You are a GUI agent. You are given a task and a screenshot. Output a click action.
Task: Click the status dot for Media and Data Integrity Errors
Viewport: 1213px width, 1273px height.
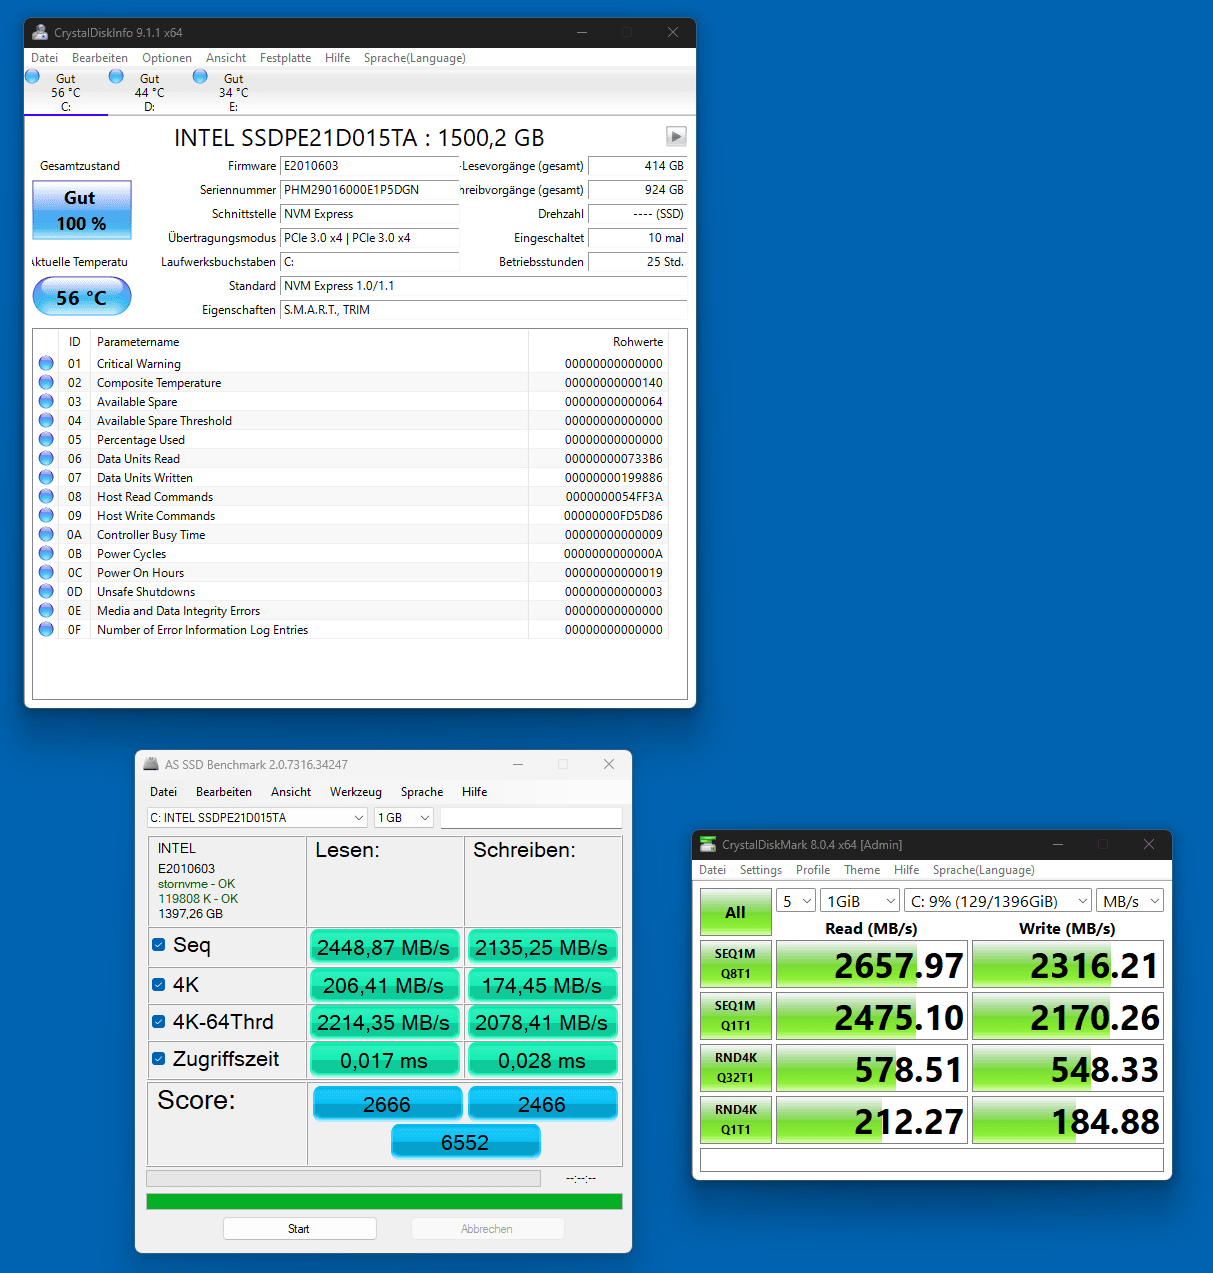pos(46,610)
